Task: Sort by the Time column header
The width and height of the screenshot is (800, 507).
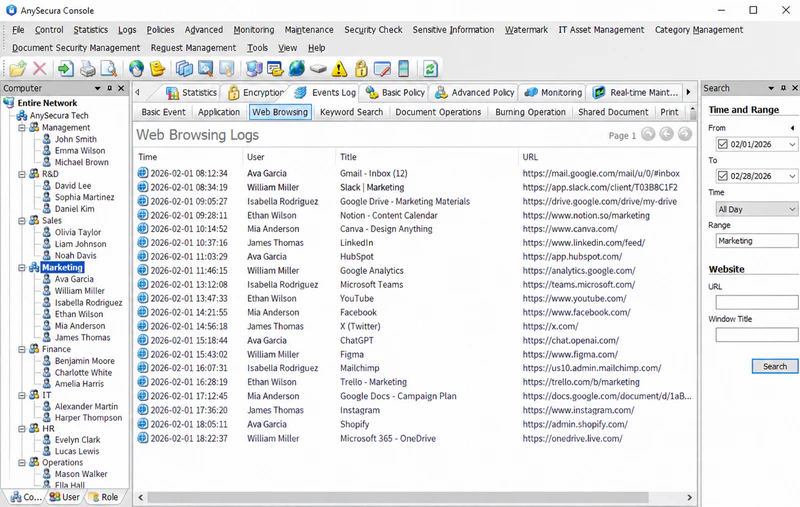Action: point(188,157)
